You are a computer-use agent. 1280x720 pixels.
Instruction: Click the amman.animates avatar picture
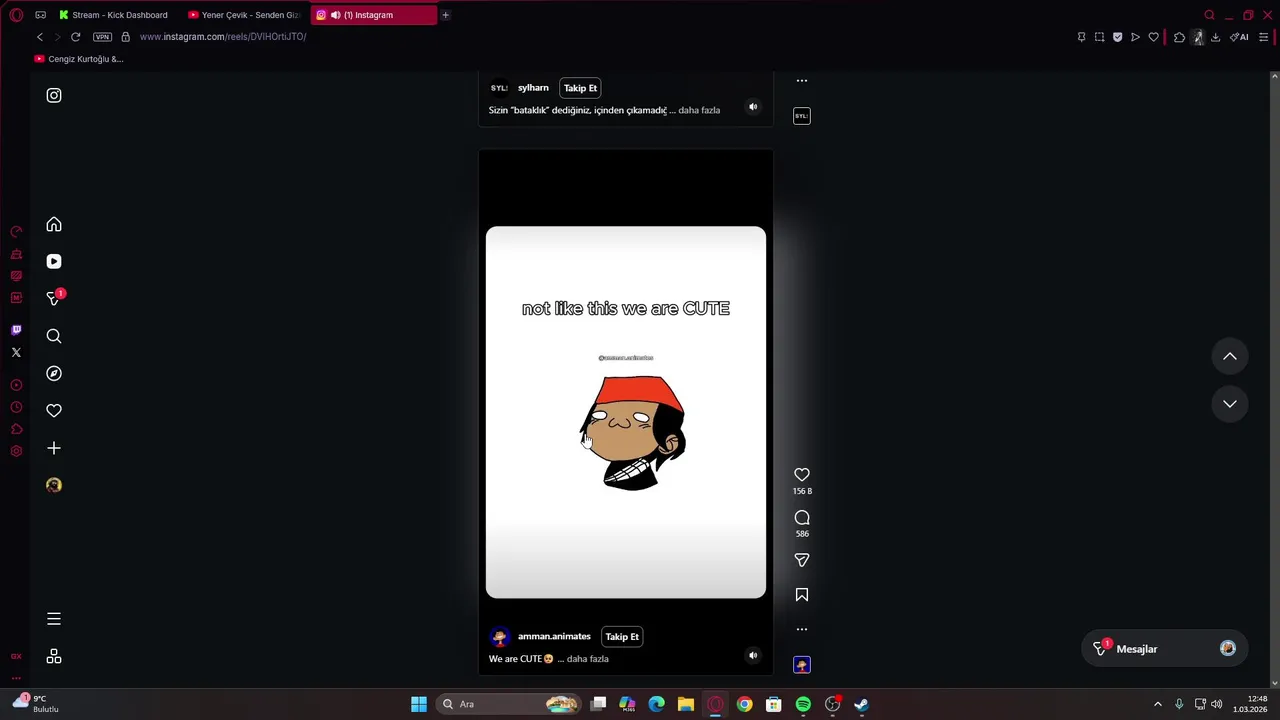click(x=499, y=637)
